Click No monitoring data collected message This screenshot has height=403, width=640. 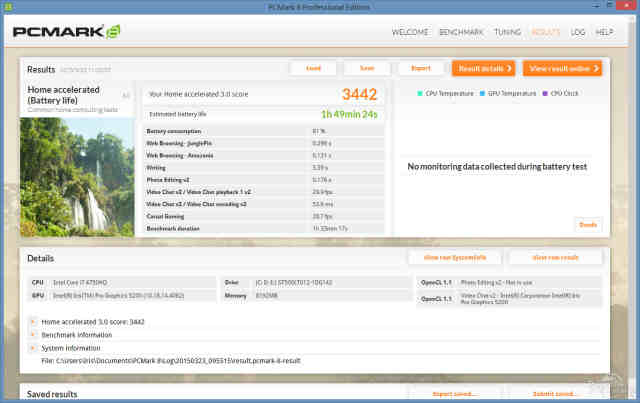point(497,167)
